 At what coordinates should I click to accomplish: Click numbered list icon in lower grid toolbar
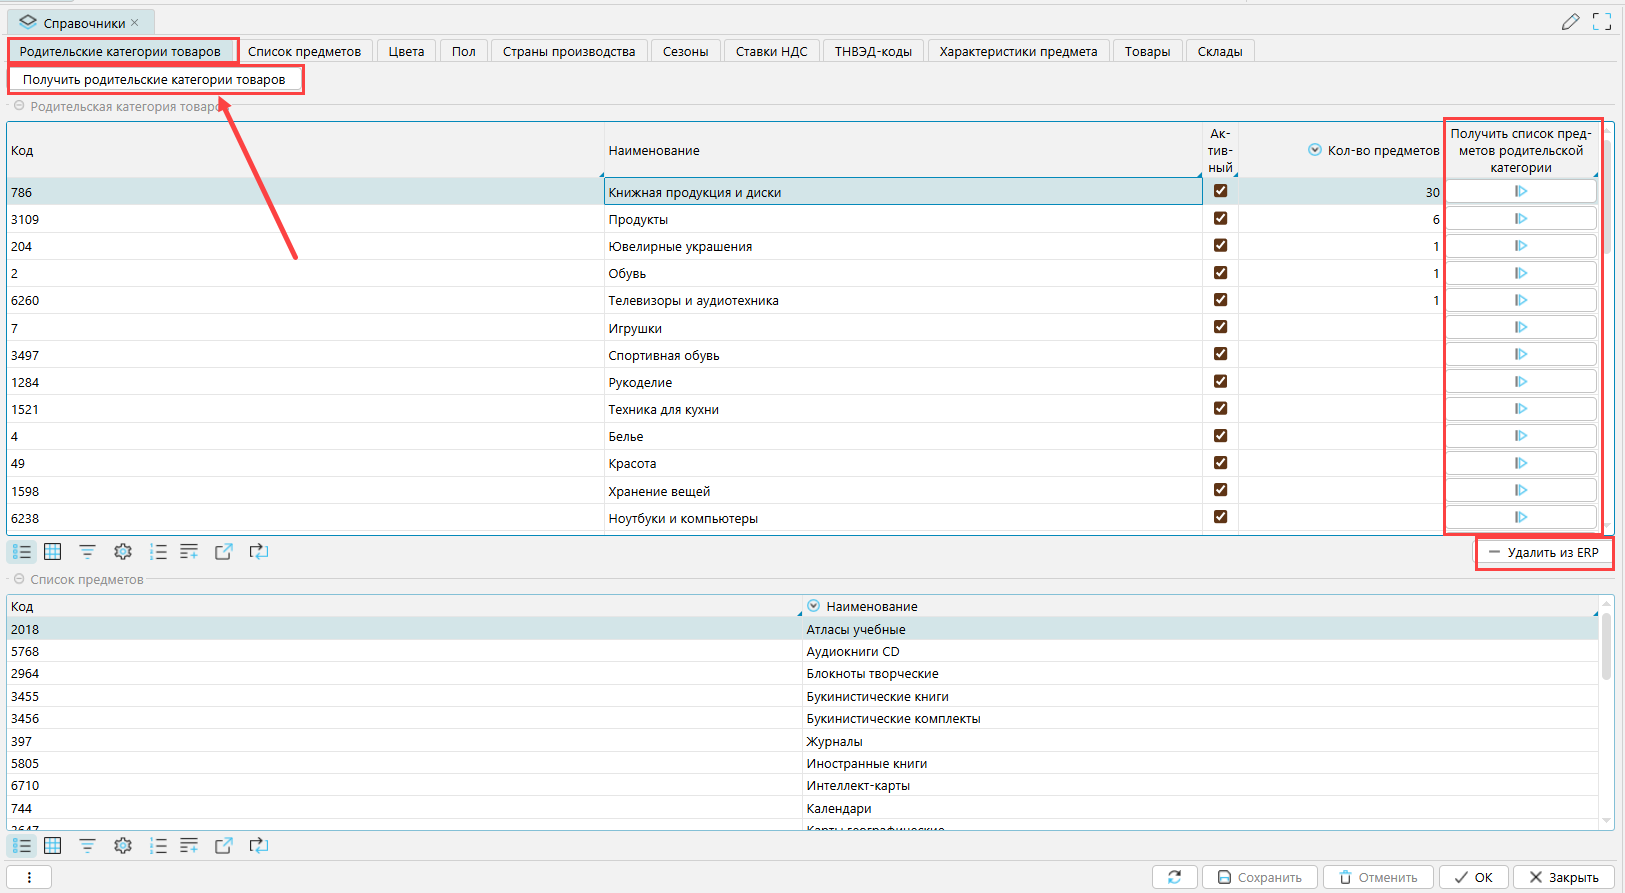click(x=158, y=846)
